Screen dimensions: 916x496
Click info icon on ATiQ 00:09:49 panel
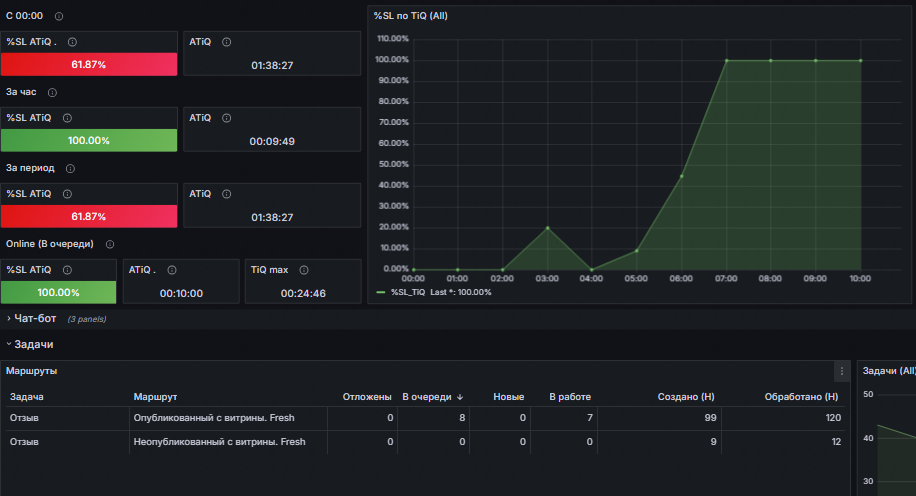coord(227,118)
